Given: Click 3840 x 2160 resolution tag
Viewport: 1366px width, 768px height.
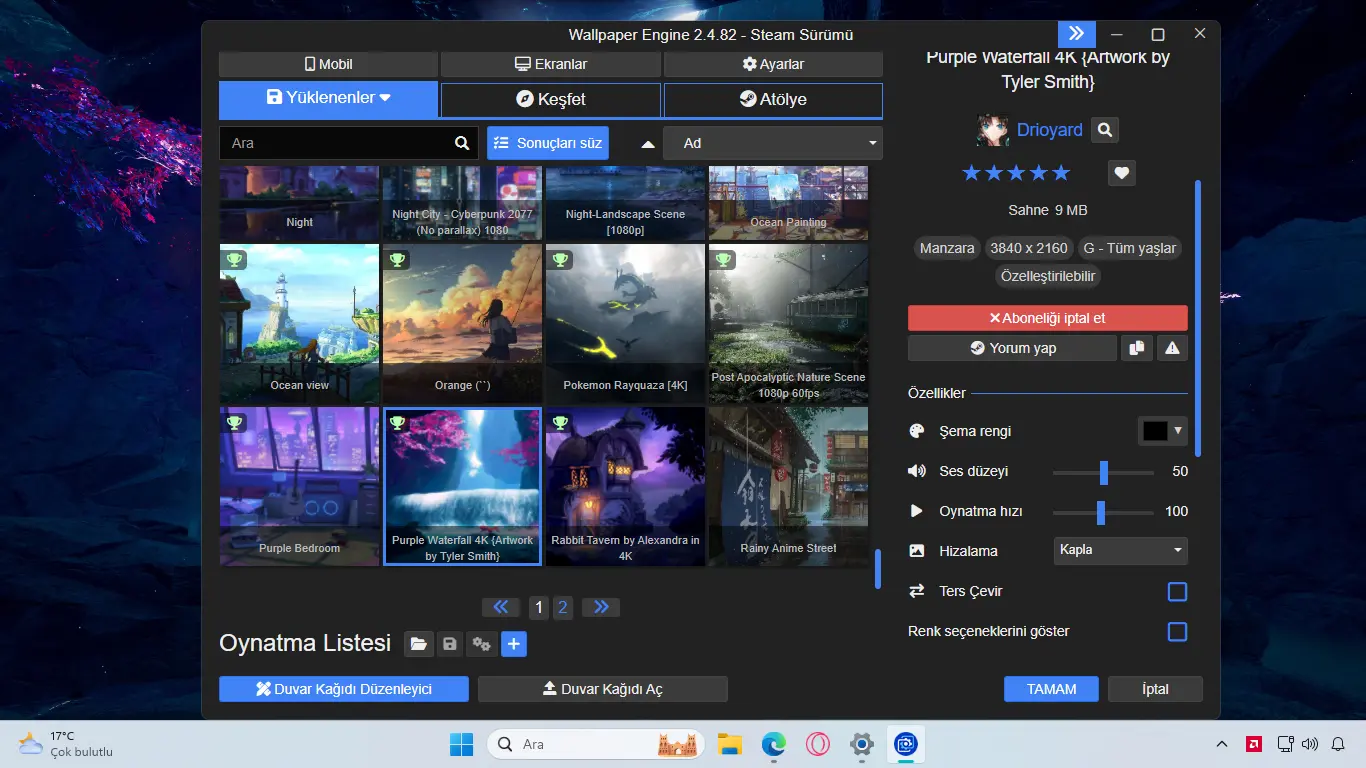Looking at the screenshot, I should pos(1029,248).
